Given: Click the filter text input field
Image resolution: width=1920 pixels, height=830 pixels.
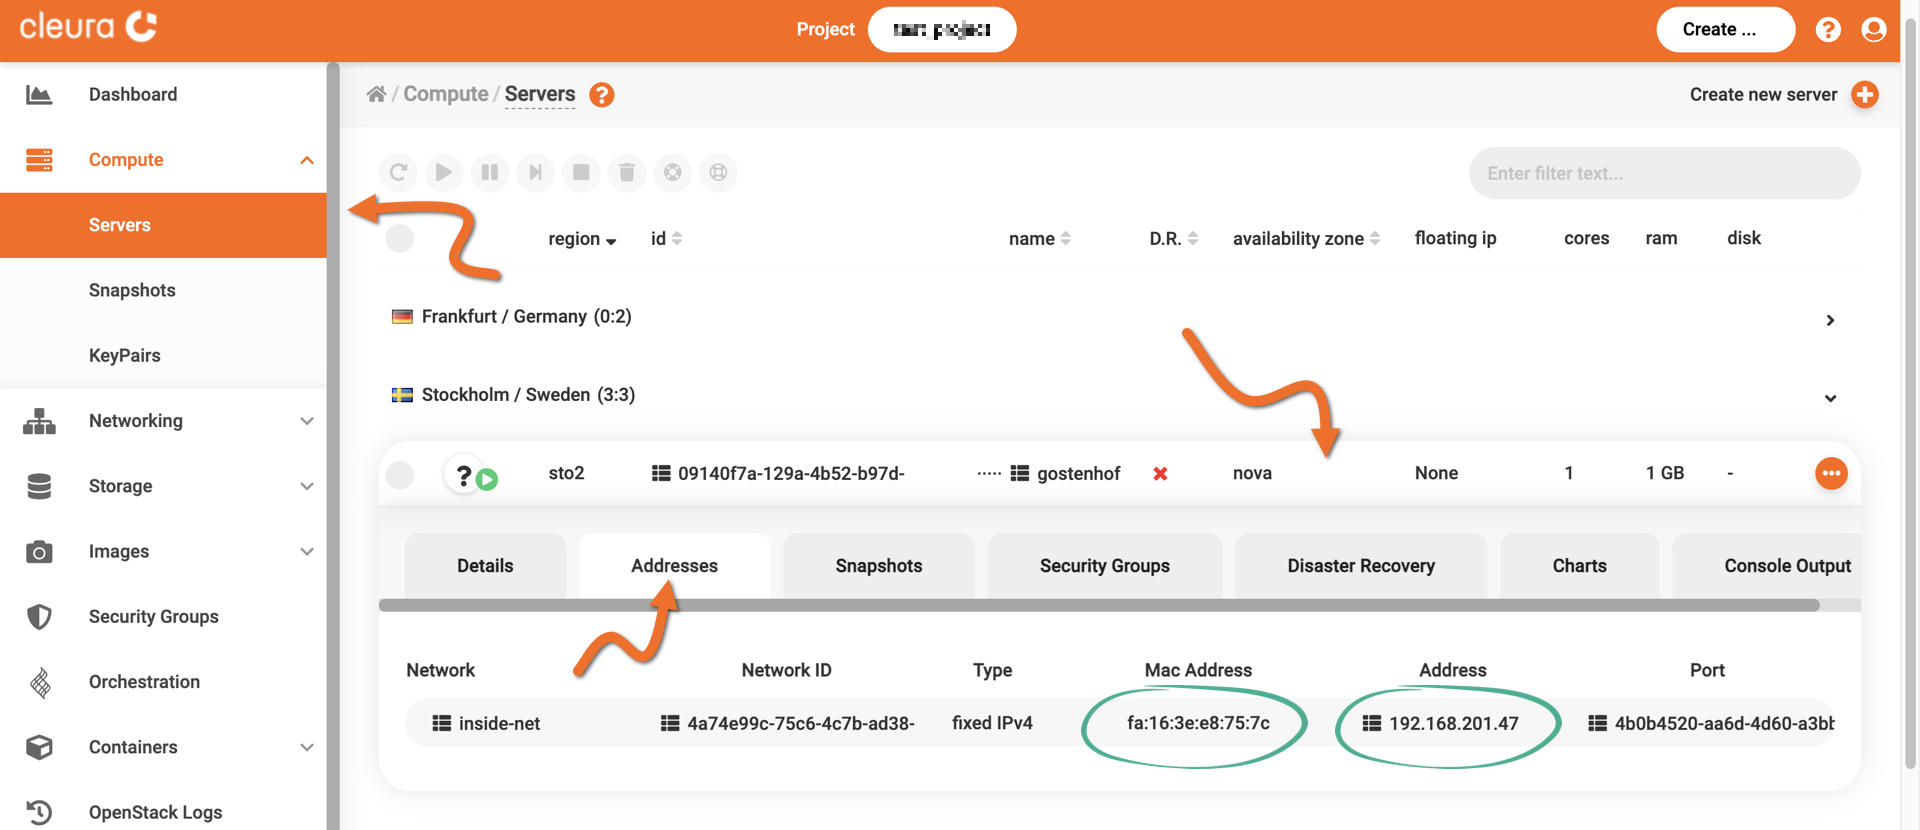Looking at the screenshot, I should tap(1664, 174).
